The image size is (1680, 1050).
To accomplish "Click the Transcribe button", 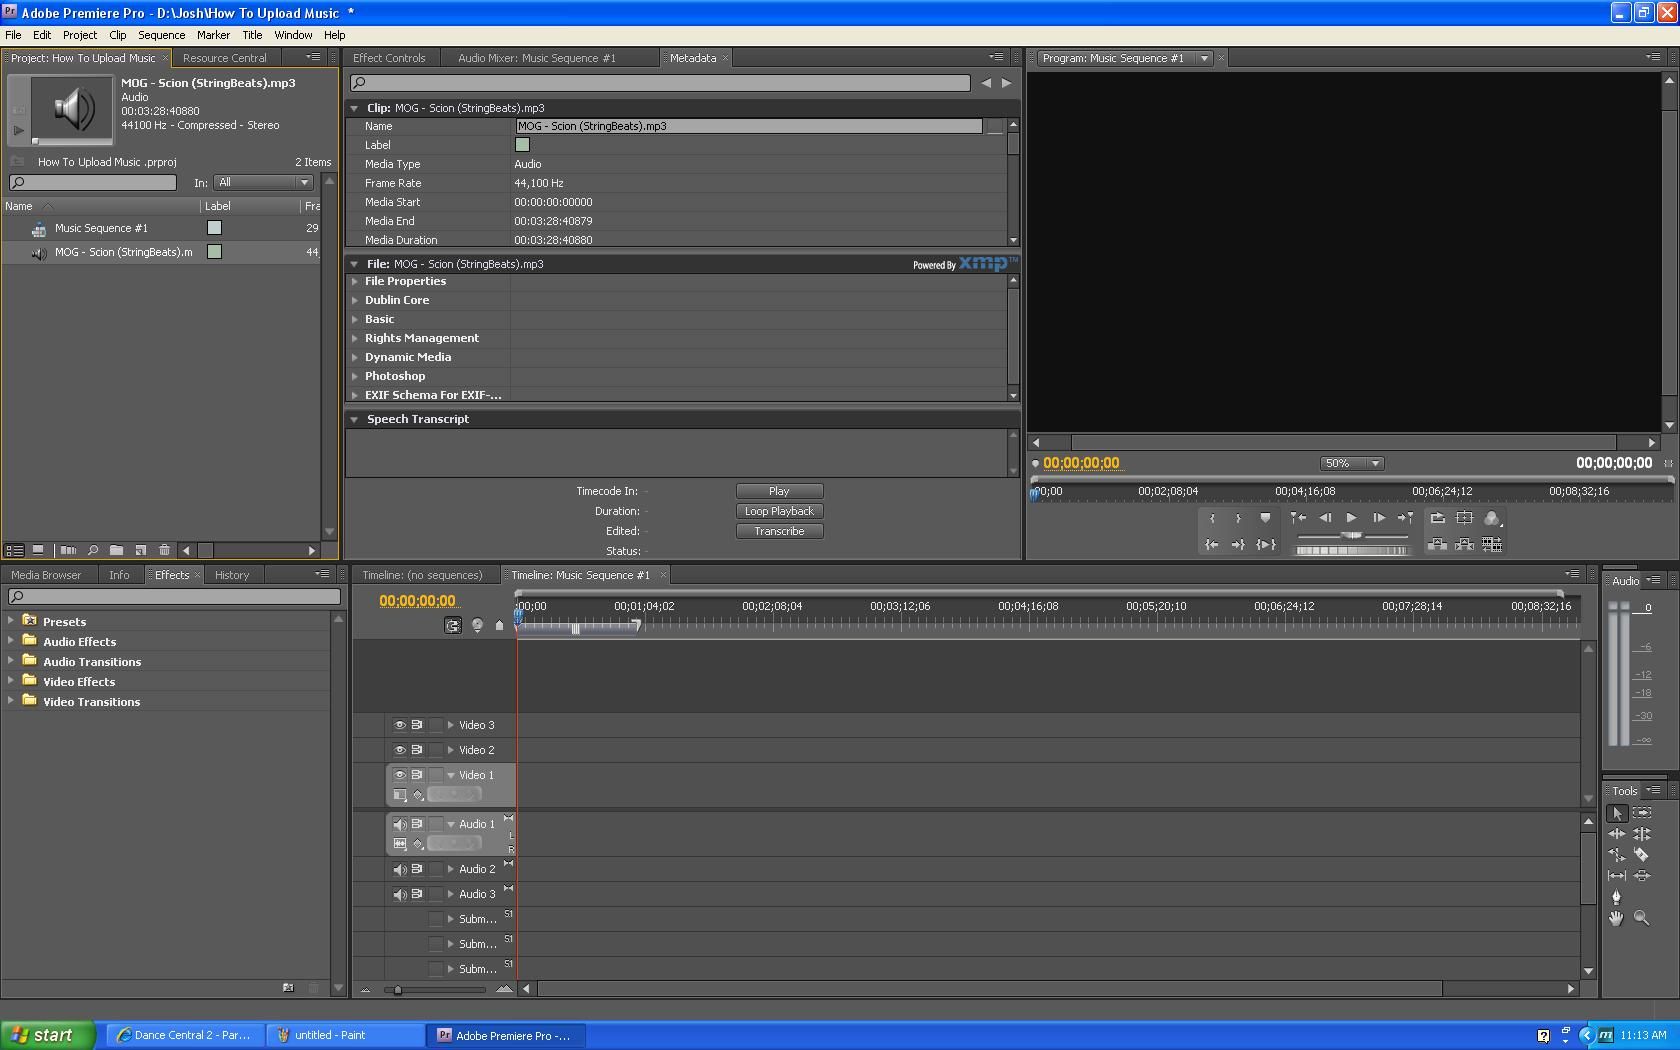I will tap(779, 531).
